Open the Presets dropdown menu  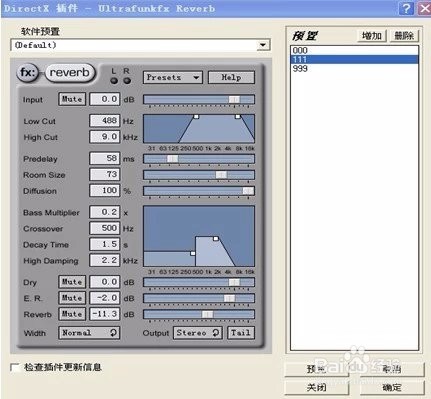173,78
